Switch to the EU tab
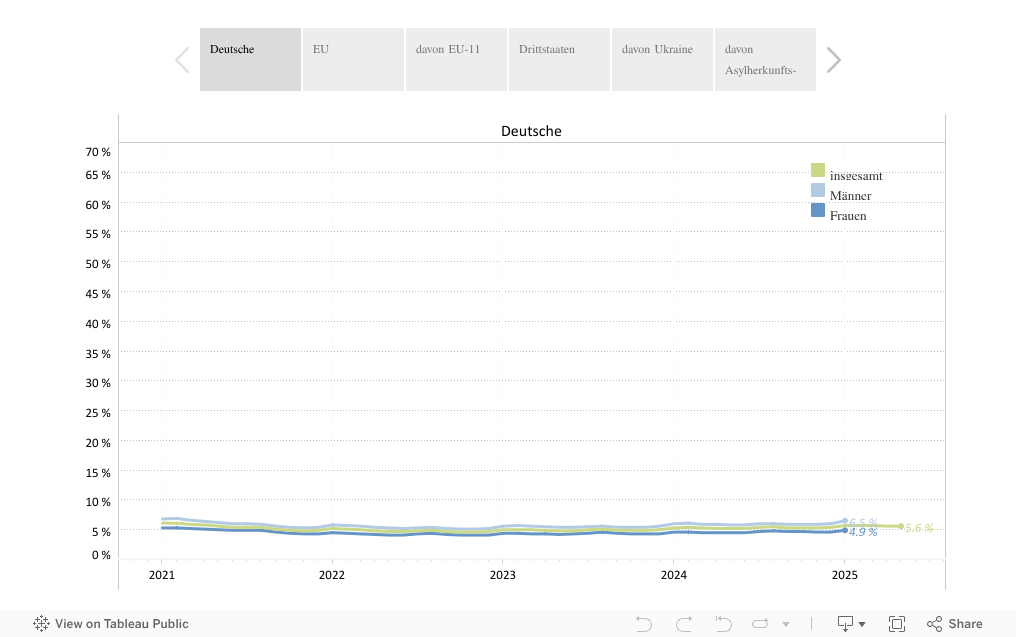Viewport: 1016px width, 637px height. click(353, 59)
